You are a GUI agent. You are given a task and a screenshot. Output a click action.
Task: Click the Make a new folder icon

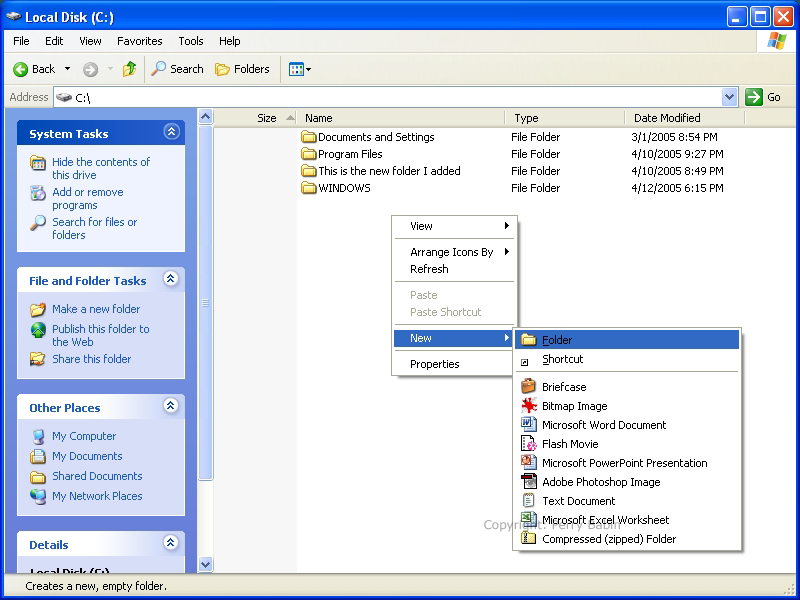coord(38,309)
